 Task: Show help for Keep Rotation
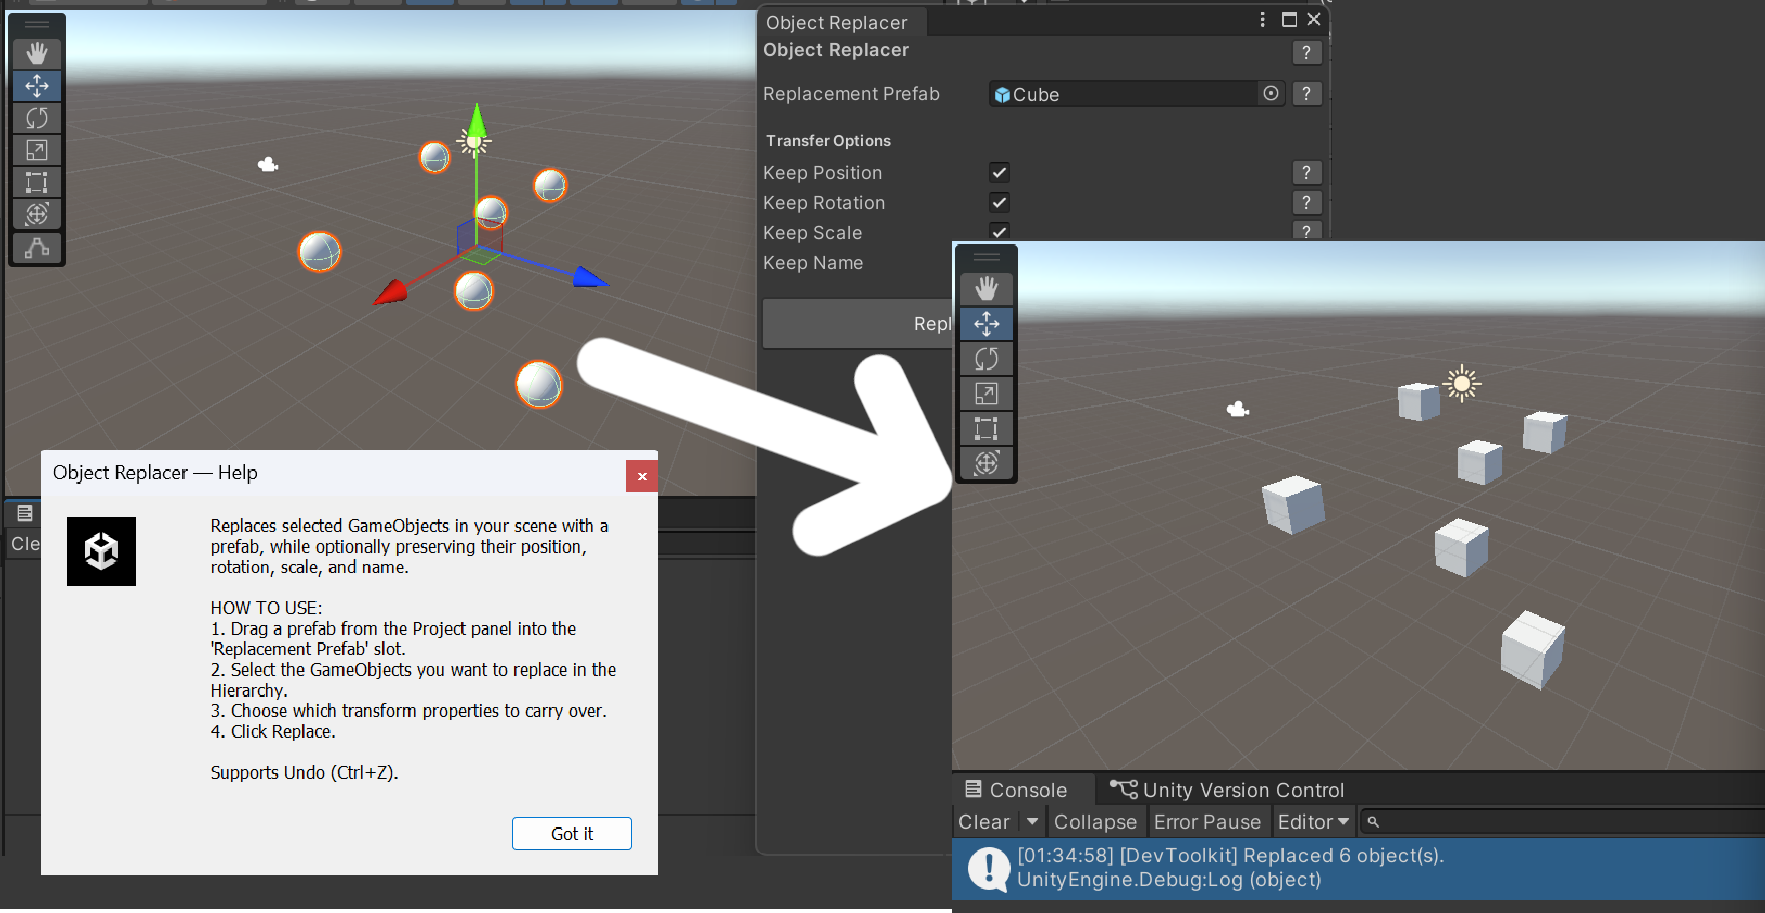[x=1306, y=203]
